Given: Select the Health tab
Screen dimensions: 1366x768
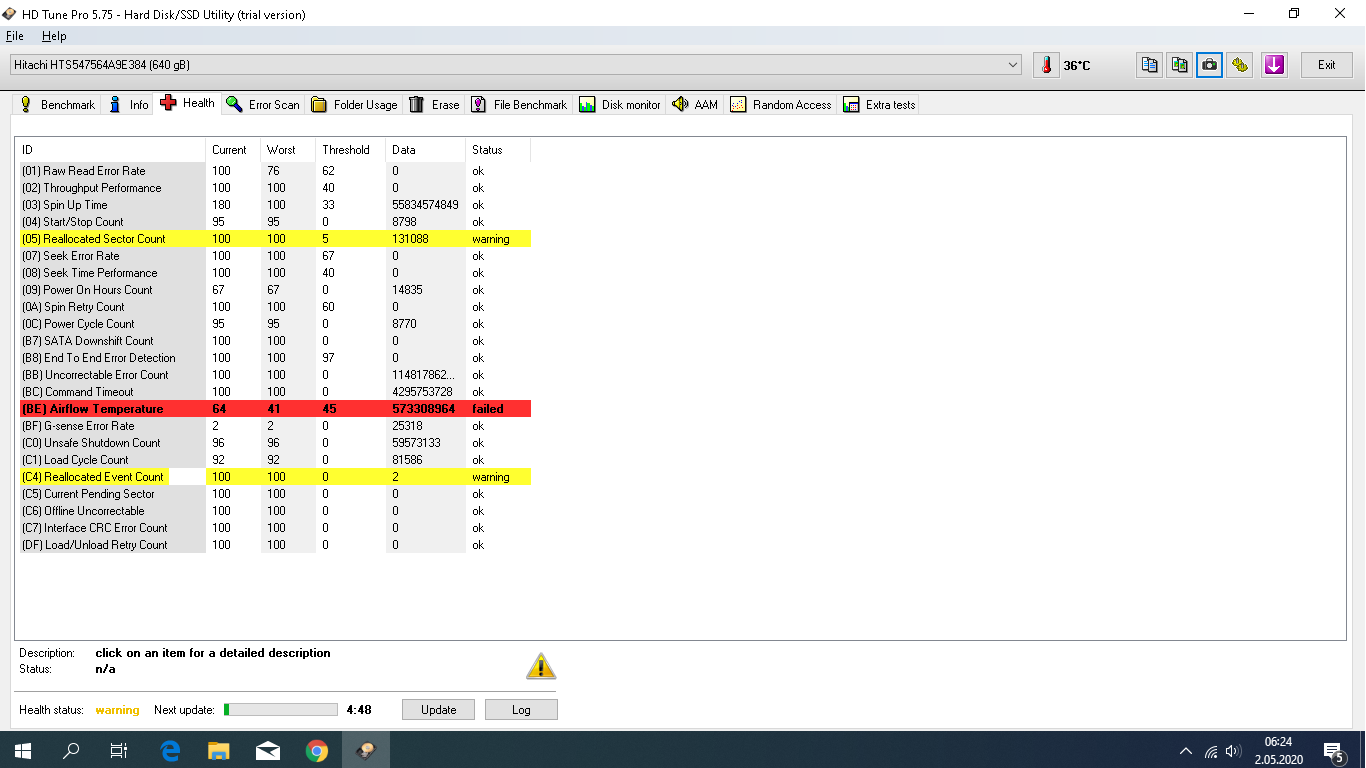Looking at the screenshot, I should tap(188, 103).
